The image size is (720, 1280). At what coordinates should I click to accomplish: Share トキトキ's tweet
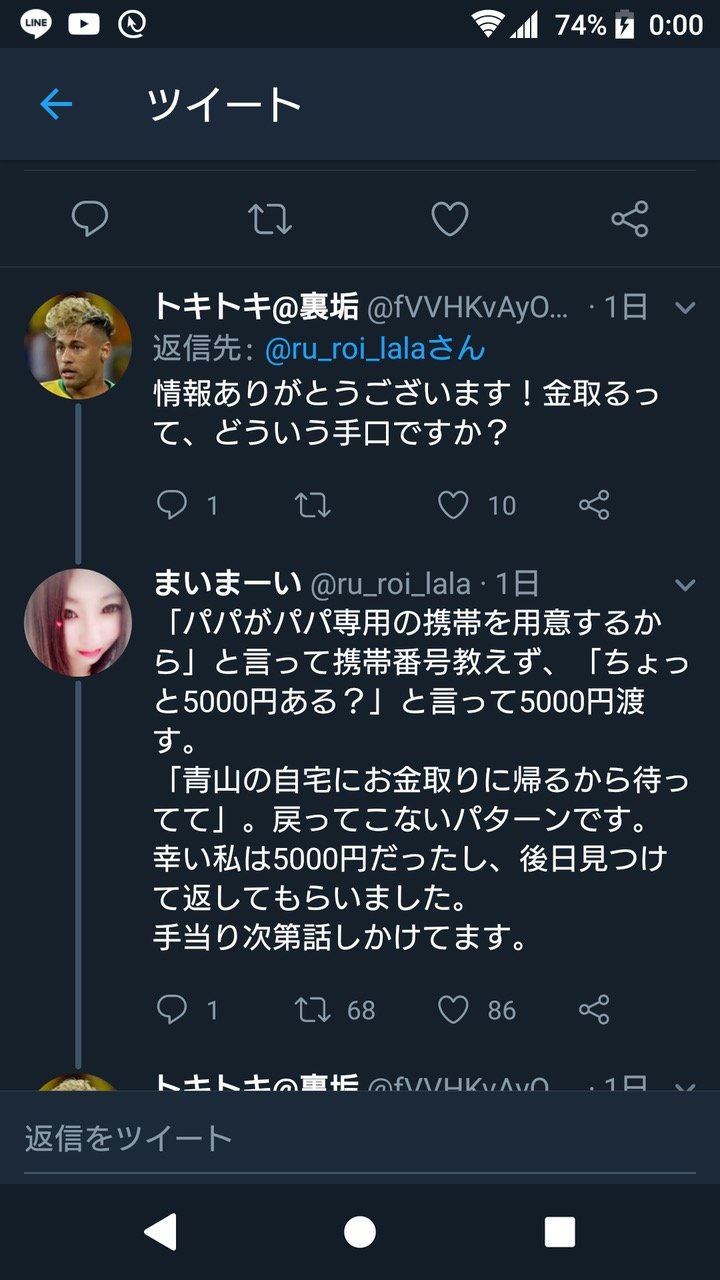pos(594,505)
